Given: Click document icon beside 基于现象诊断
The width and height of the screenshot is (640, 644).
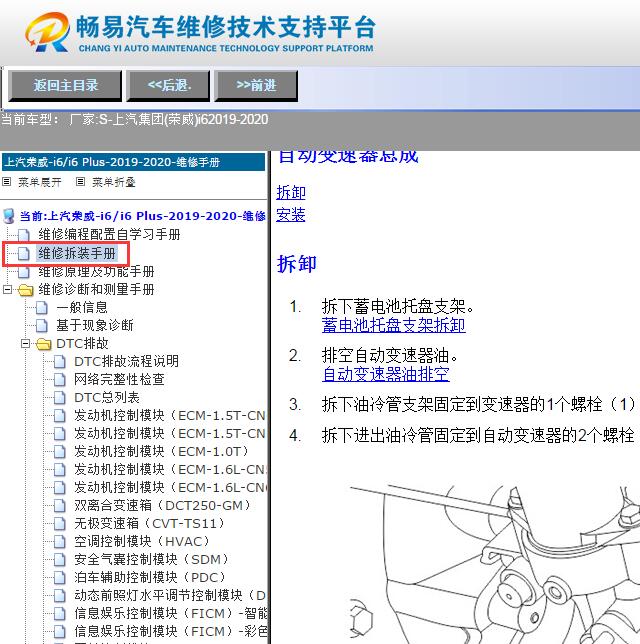Looking at the screenshot, I should tap(41, 326).
